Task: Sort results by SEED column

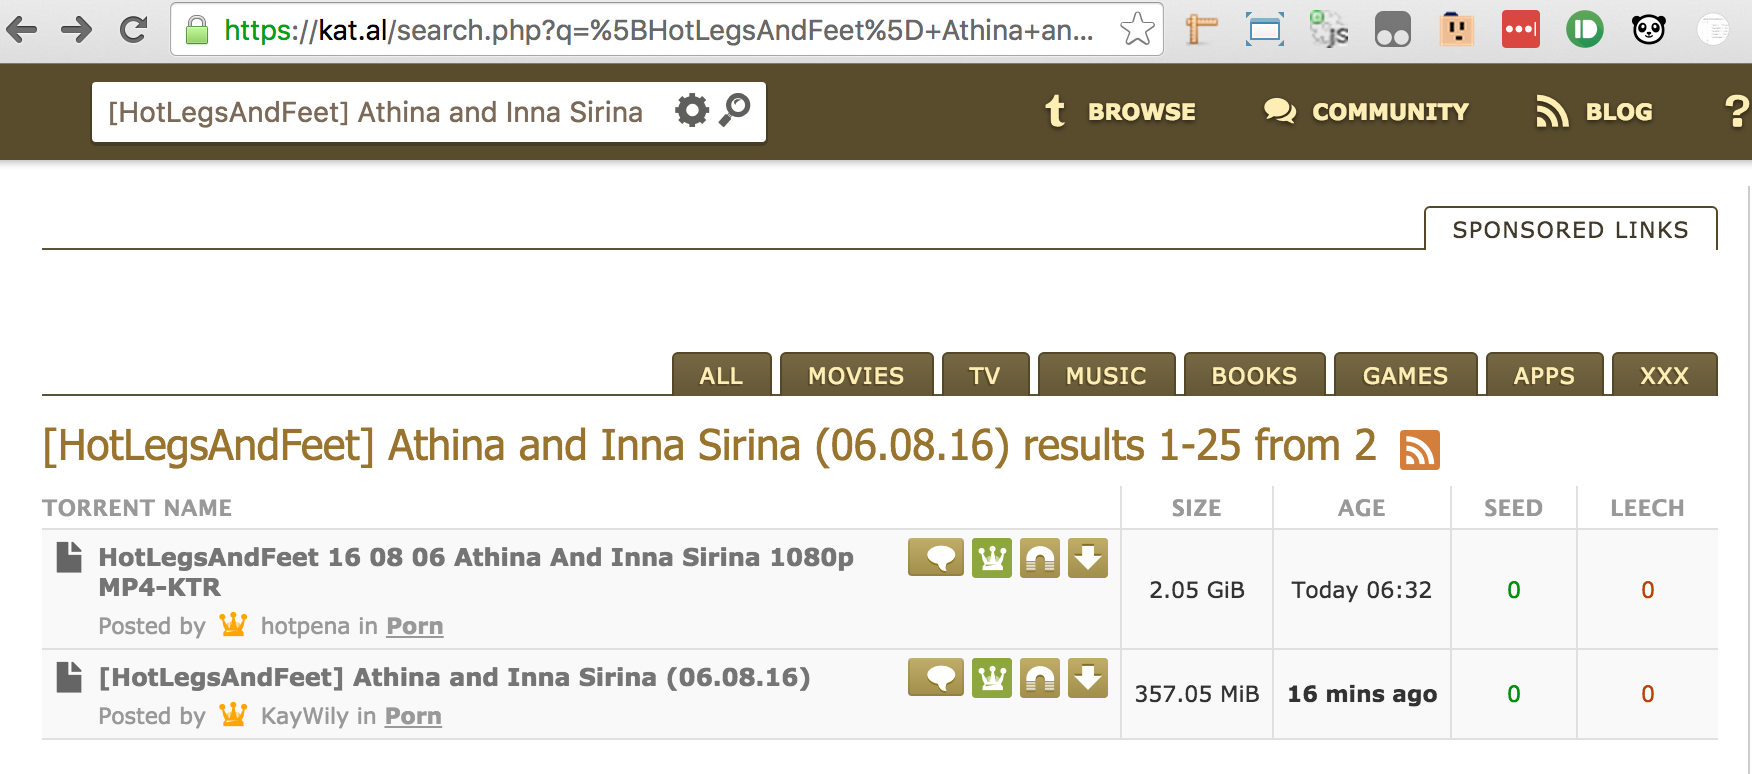Action: (x=1513, y=508)
